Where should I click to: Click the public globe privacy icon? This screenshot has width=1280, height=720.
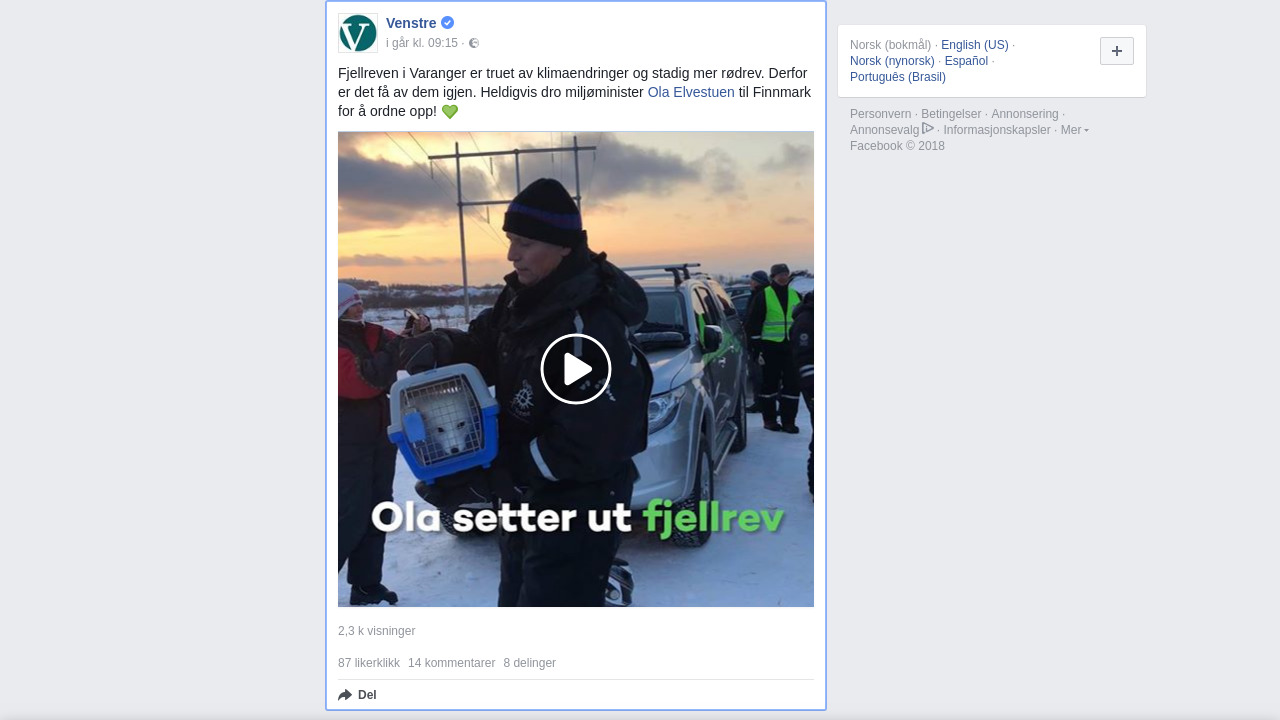(474, 43)
